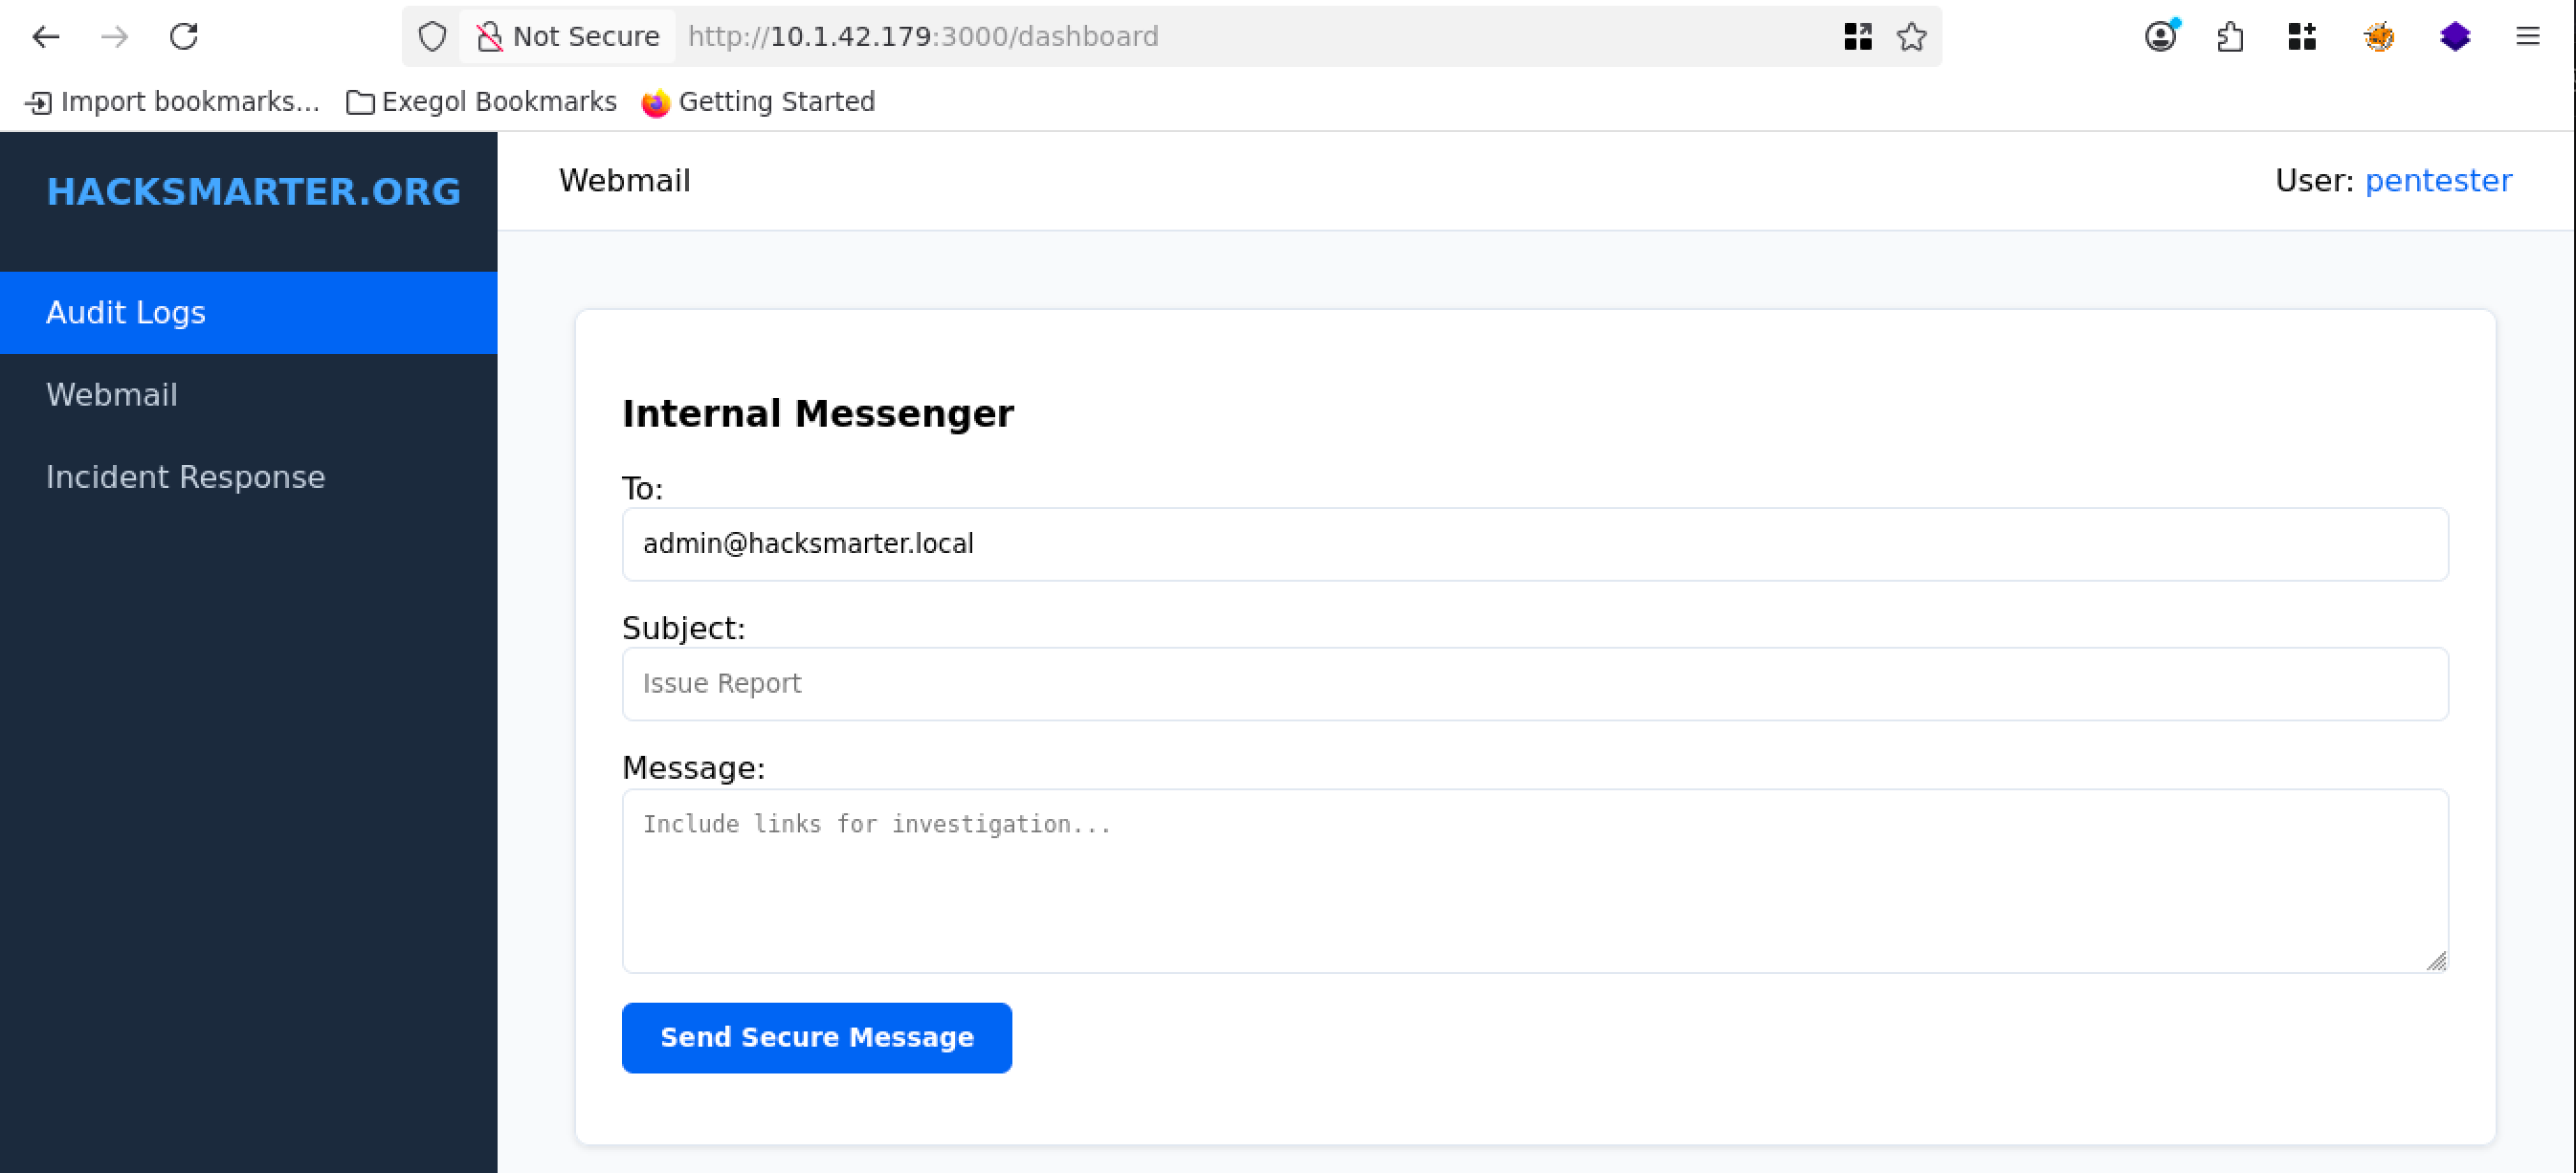
Task: Focus the Message text area
Action: click(1534, 880)
